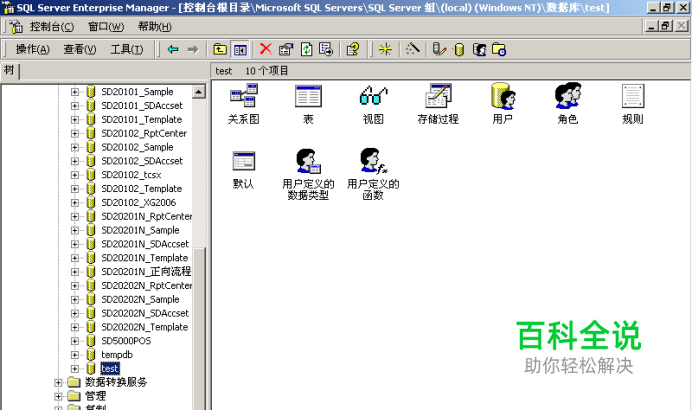Expand the 管理 folder node
Viewport: 692px width, 410px height.
[58, 396]
